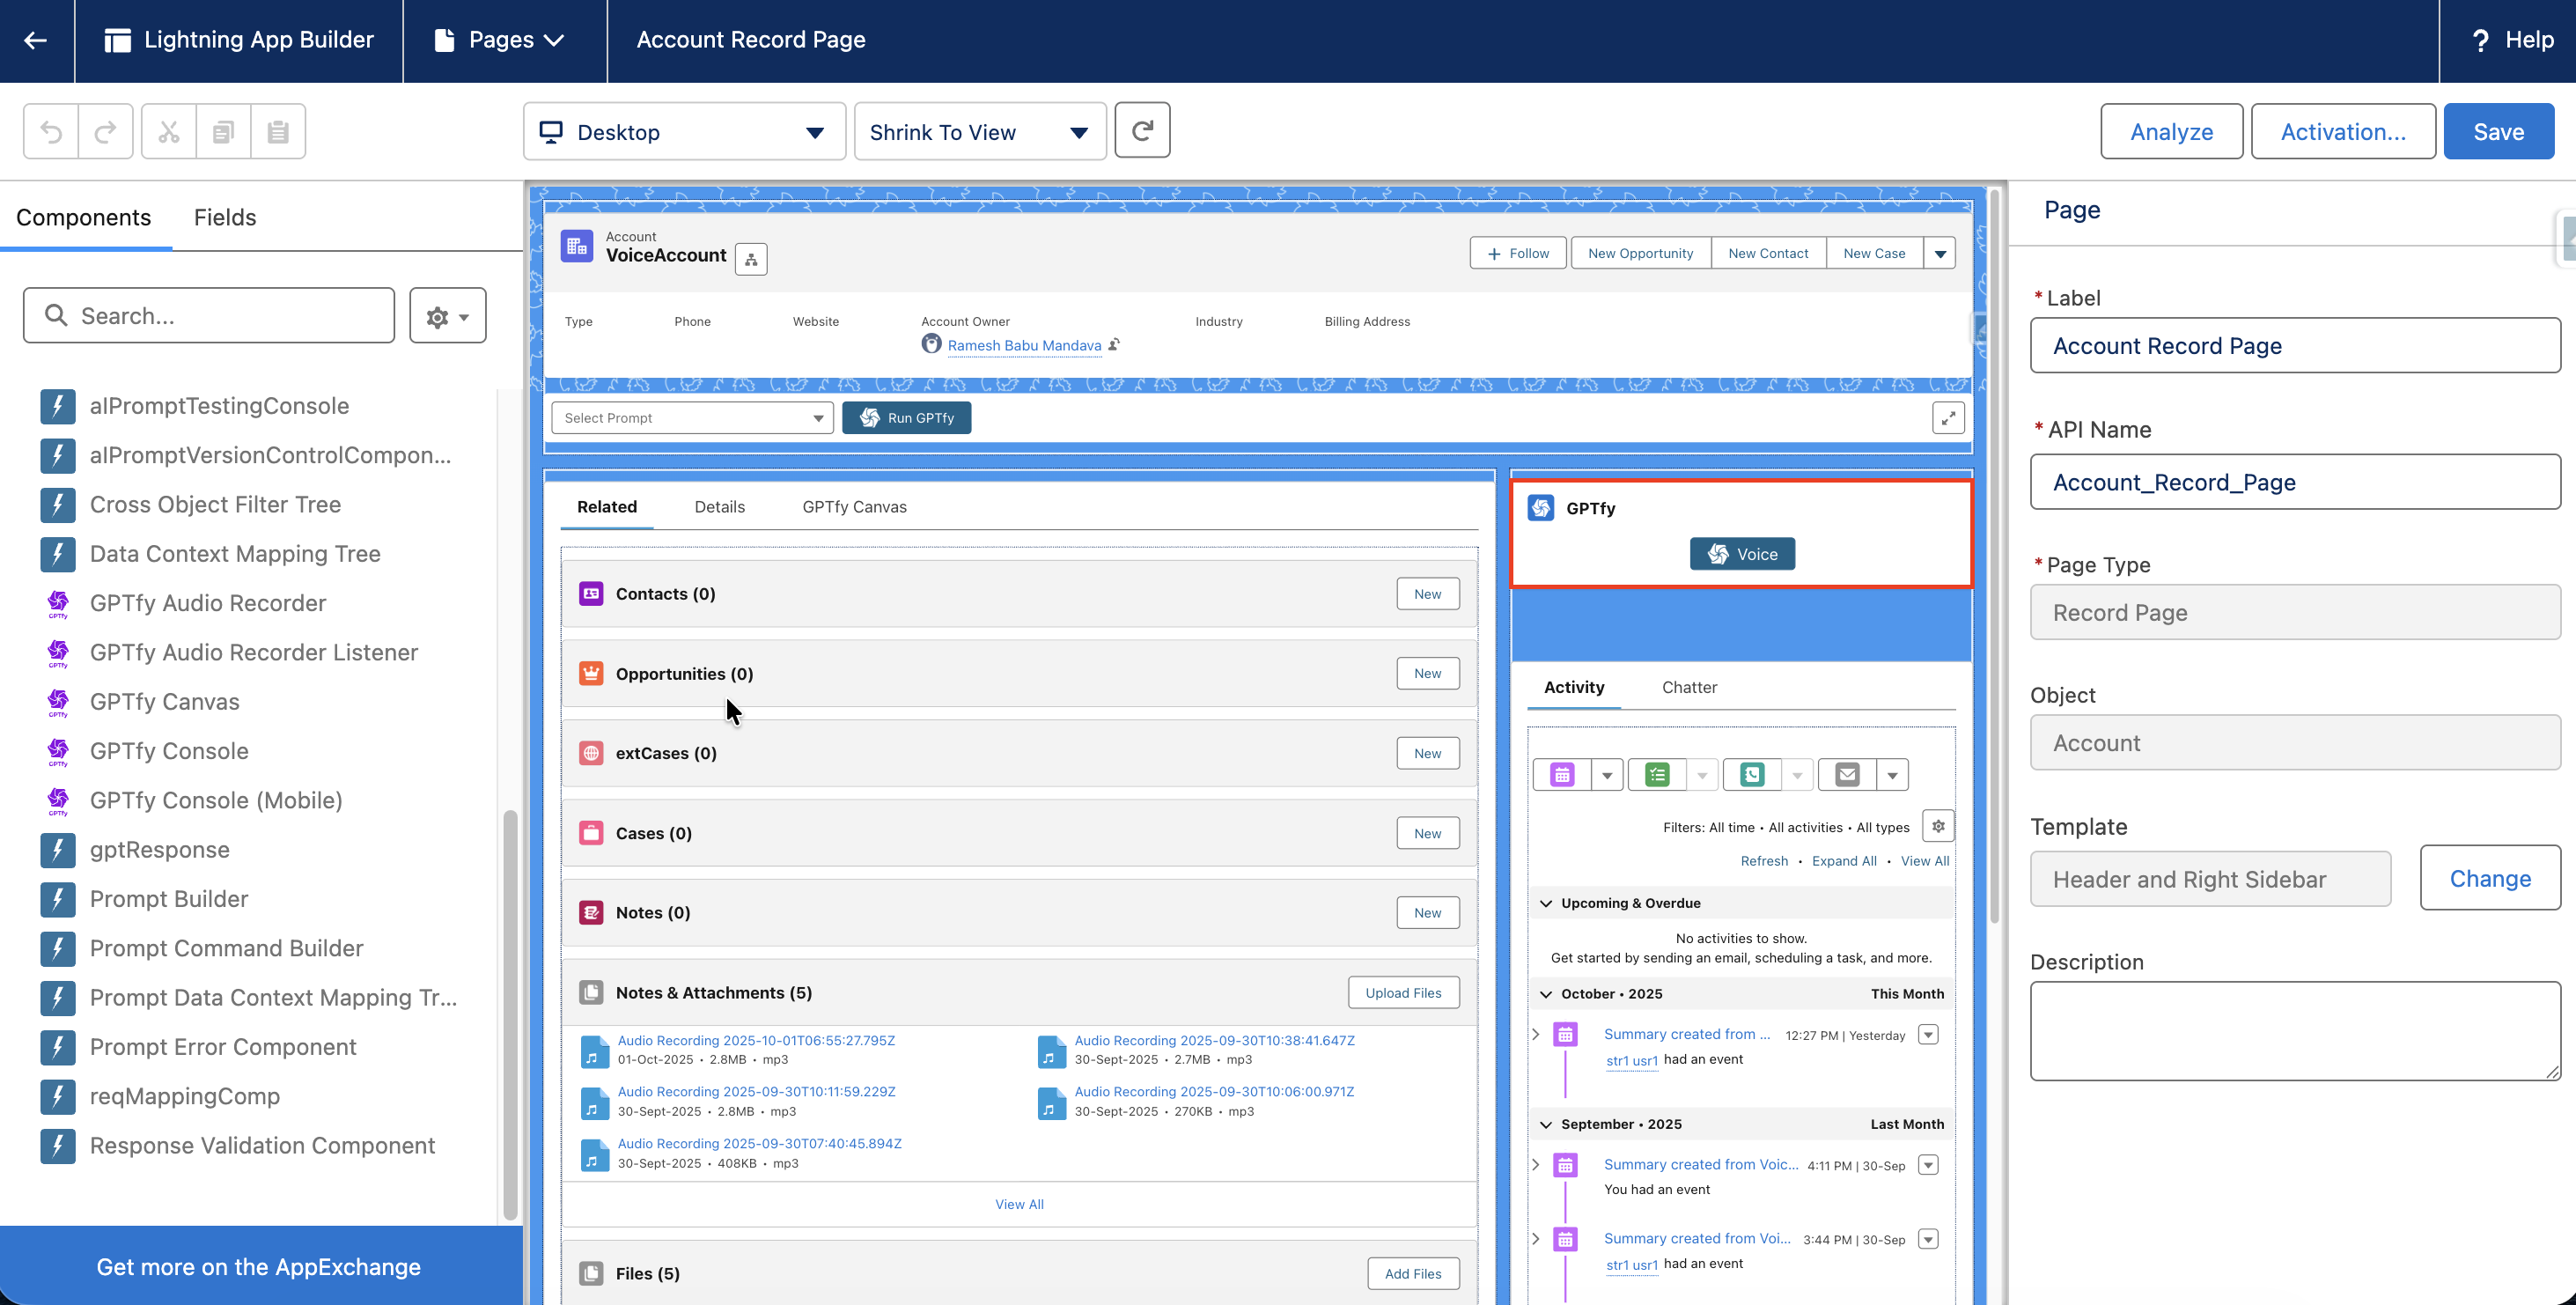Click the refresh canvas icon

coord(1142,130)
